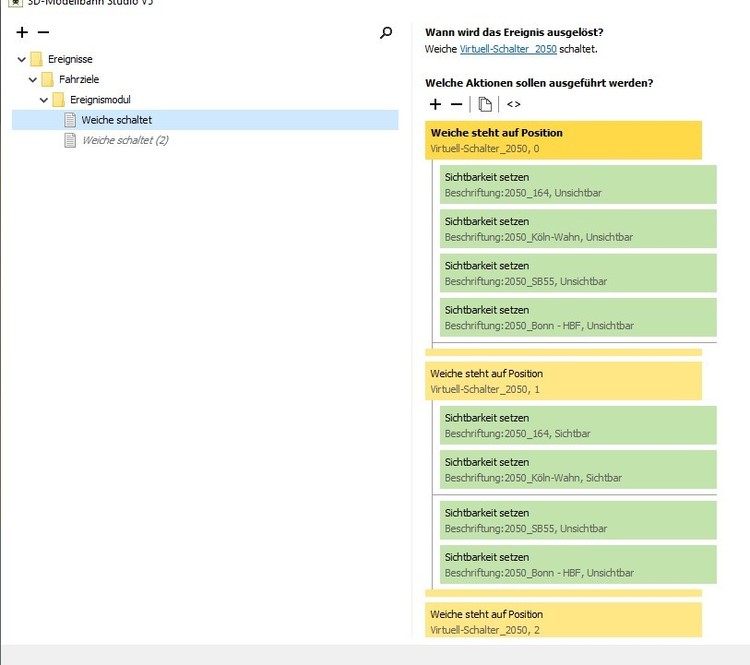Open the script code view icon
Image resolution: width=750 pixels, height=665 pixels.
tap(513, 104)
